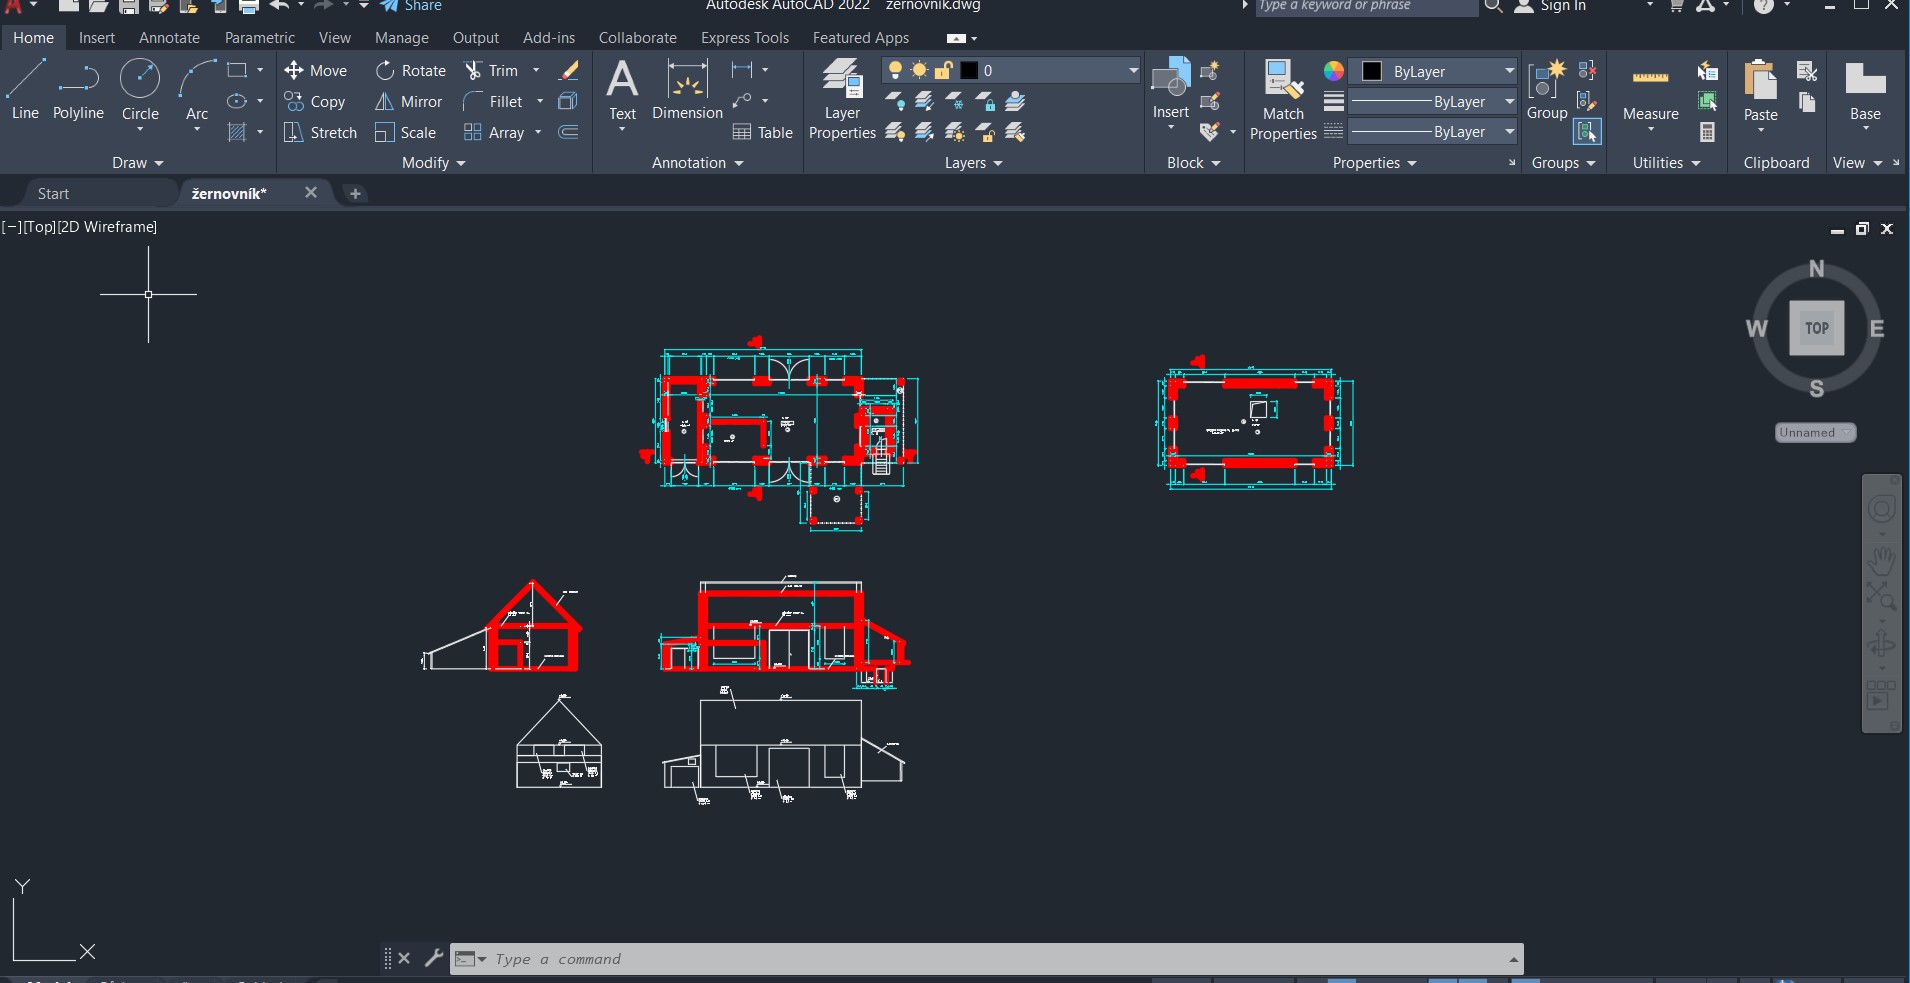
Task: Open Layer Properties manager
Action: pyautogui.click(x=842, y=99)
